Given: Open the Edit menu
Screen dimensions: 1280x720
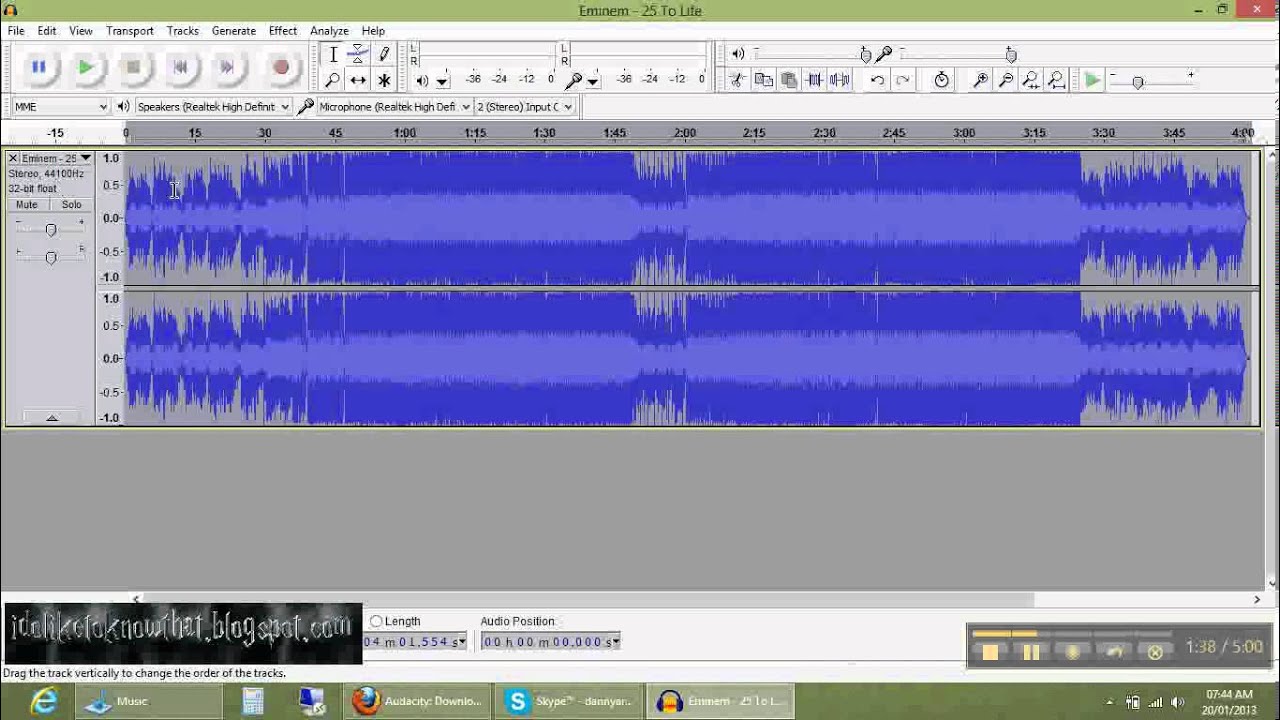Looking at the screenshot, I should coord(47,31).
